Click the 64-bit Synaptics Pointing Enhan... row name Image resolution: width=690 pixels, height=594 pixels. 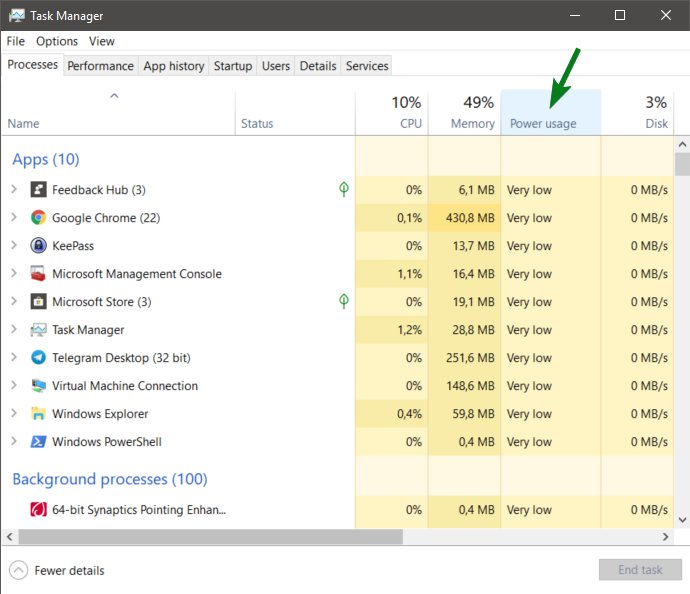point(139,510)
